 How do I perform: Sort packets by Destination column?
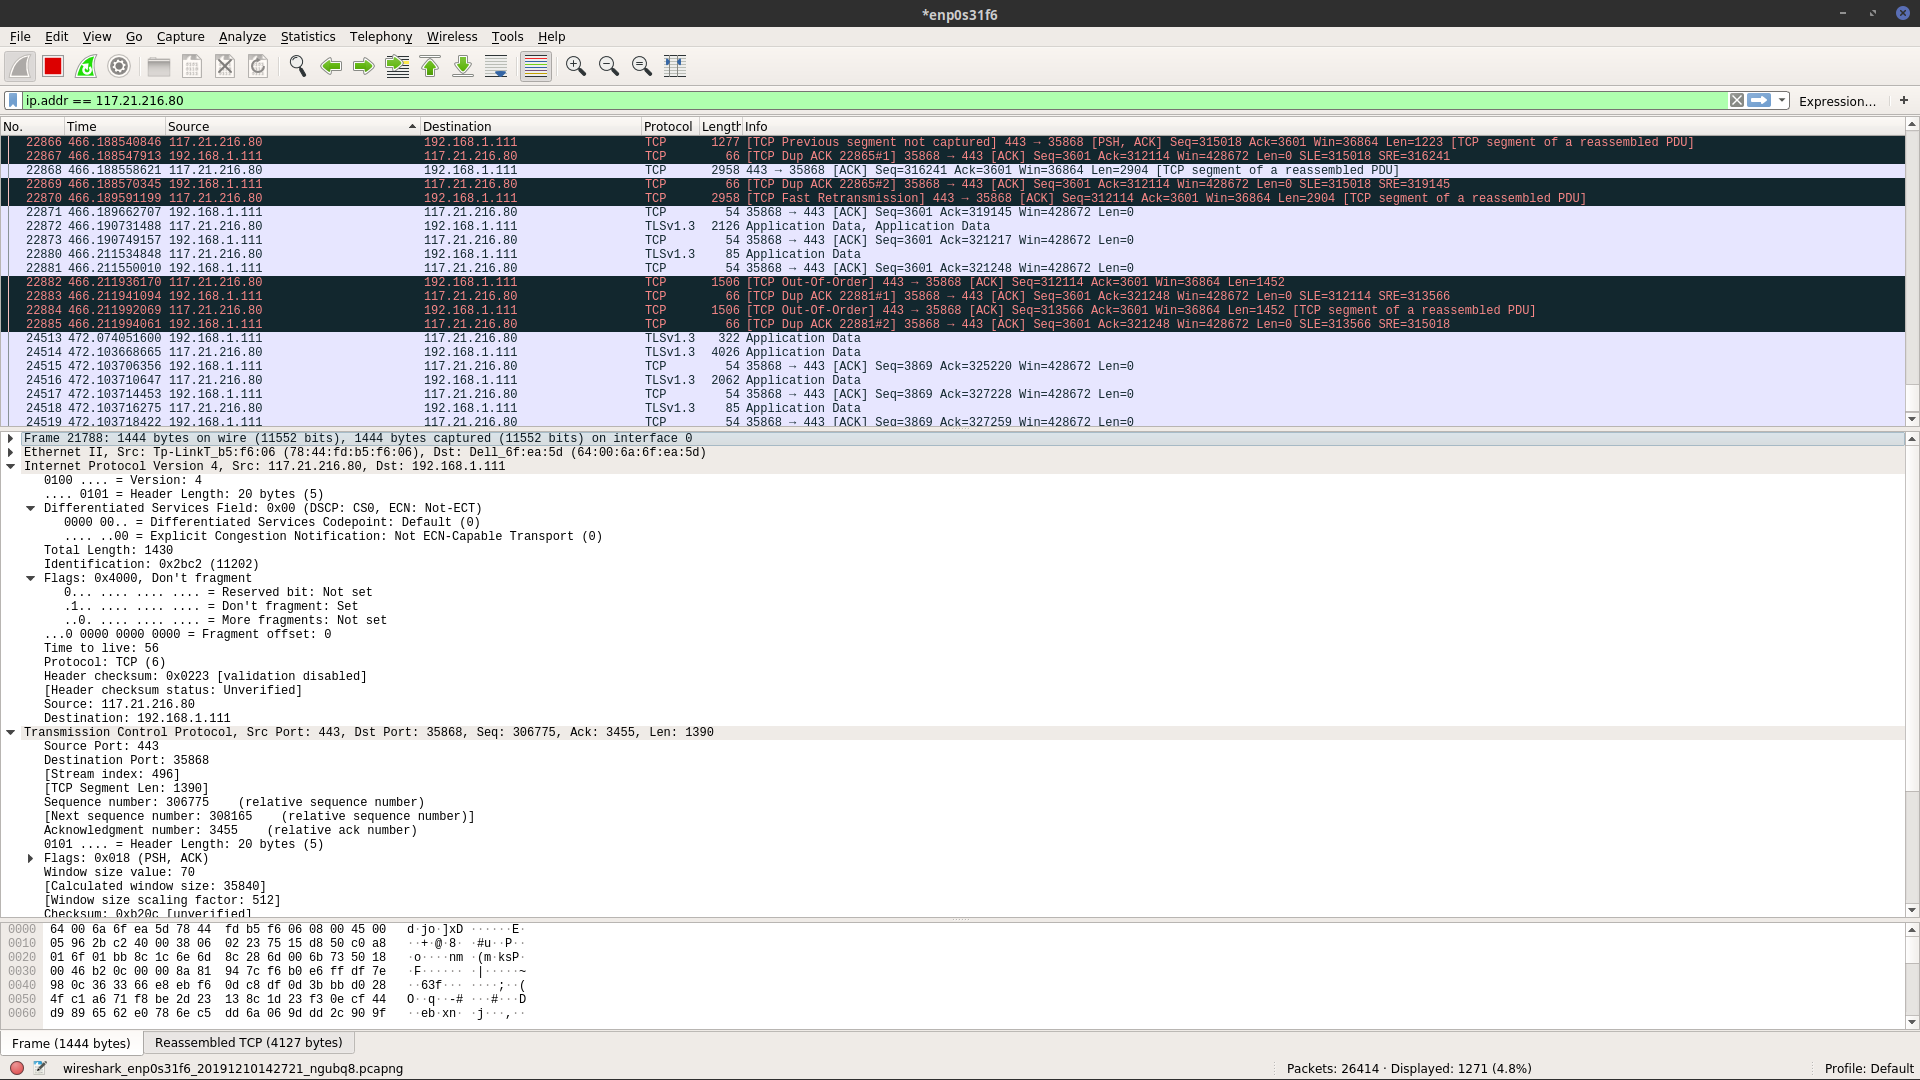(530, 126)
